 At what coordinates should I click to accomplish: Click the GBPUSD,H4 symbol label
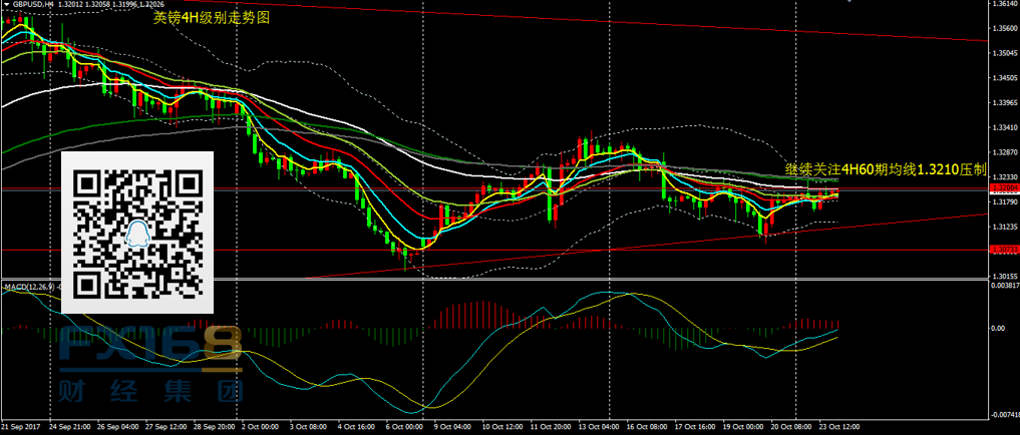coord(32,5)
